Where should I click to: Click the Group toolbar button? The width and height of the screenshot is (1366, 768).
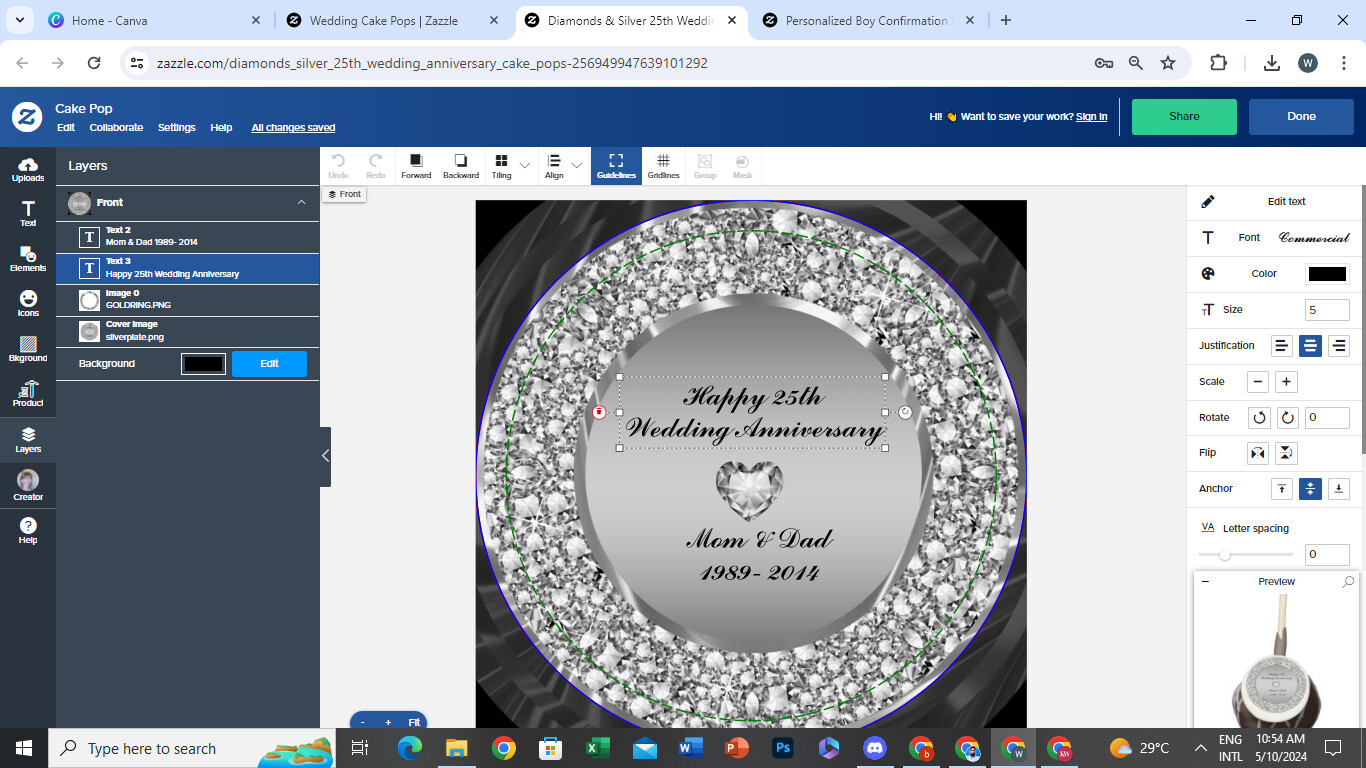pyautogui.click(x=705, y=166)
